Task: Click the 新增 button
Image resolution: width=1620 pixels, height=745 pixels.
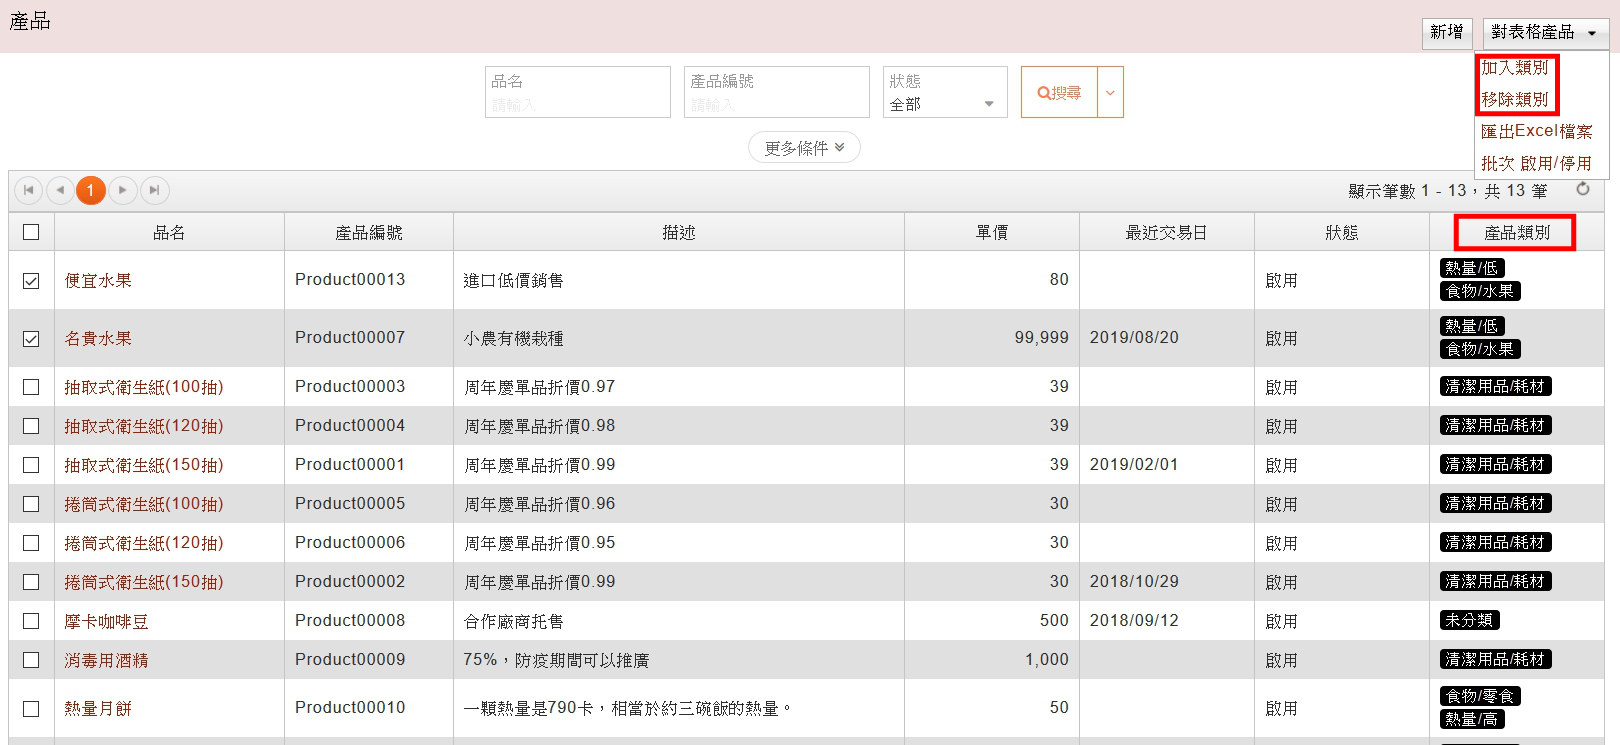Action: (1446, 32)
